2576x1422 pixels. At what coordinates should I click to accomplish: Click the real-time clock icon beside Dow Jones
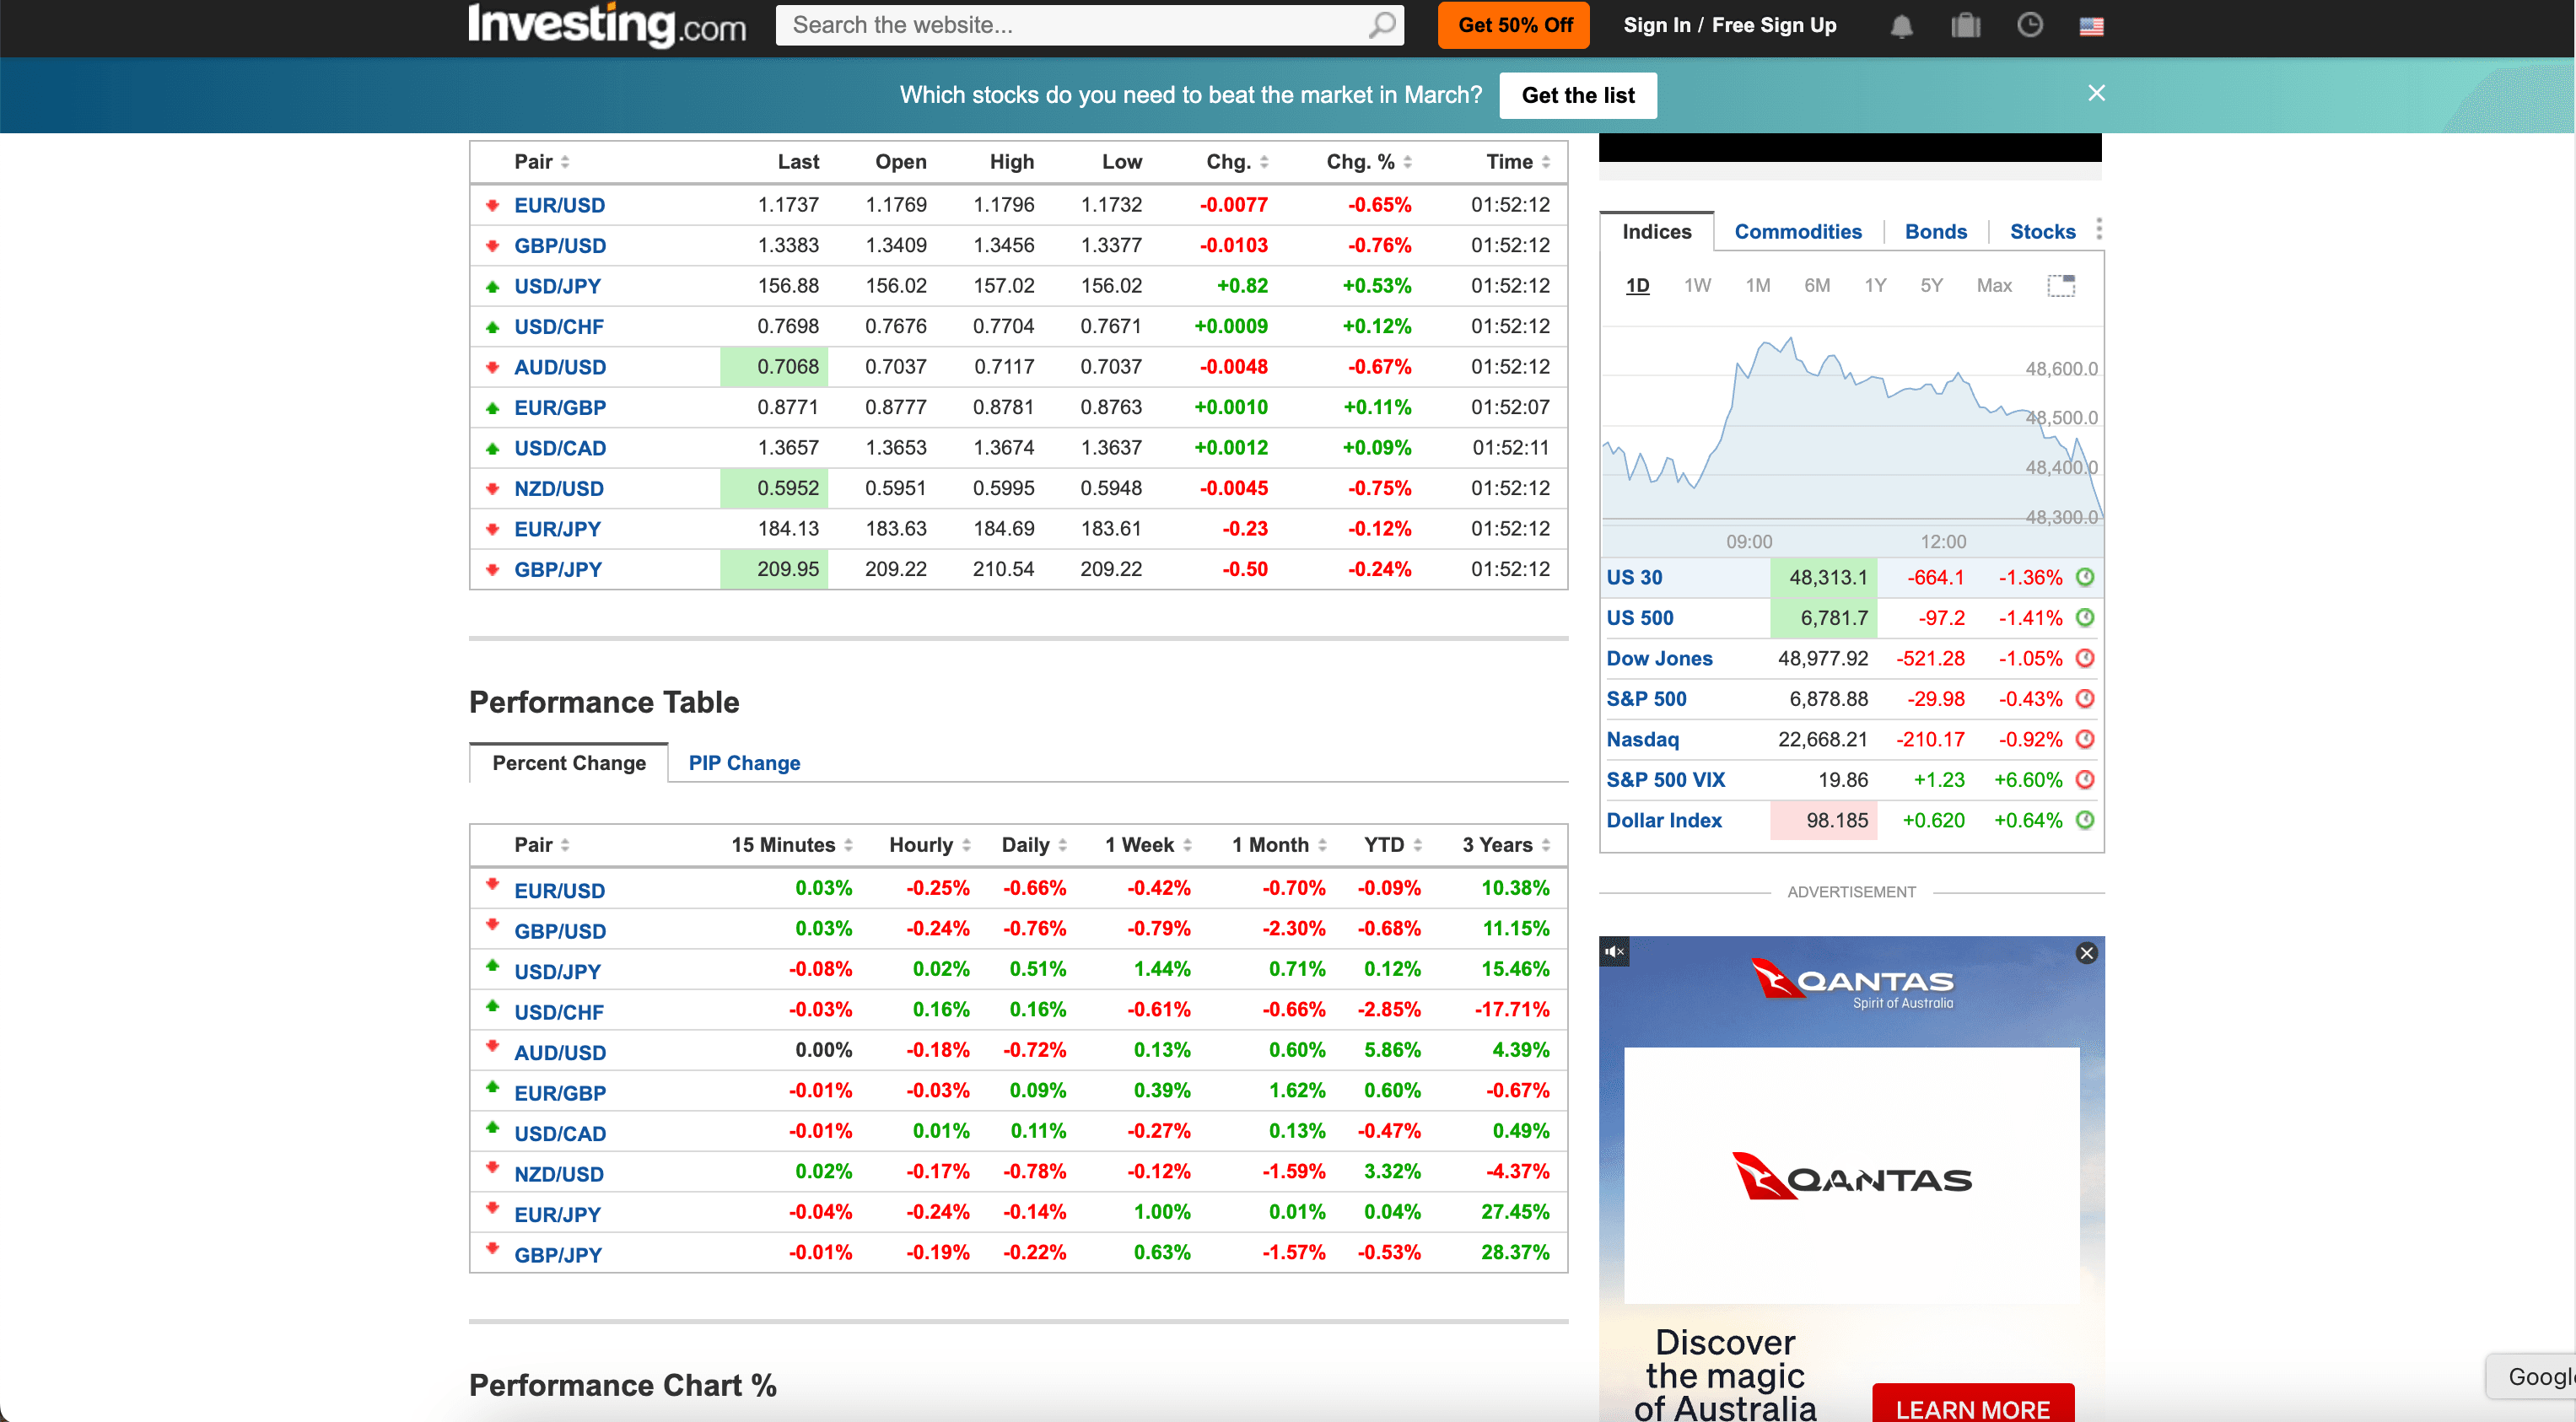pos(2086,658)
